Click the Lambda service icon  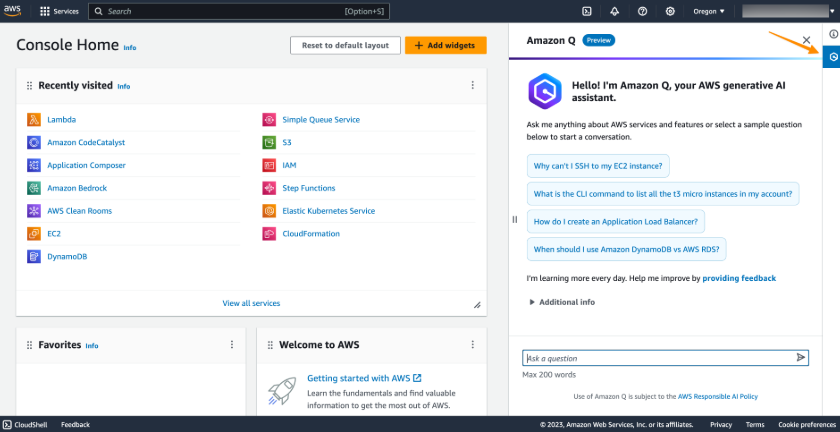click(x=34, y=120)
